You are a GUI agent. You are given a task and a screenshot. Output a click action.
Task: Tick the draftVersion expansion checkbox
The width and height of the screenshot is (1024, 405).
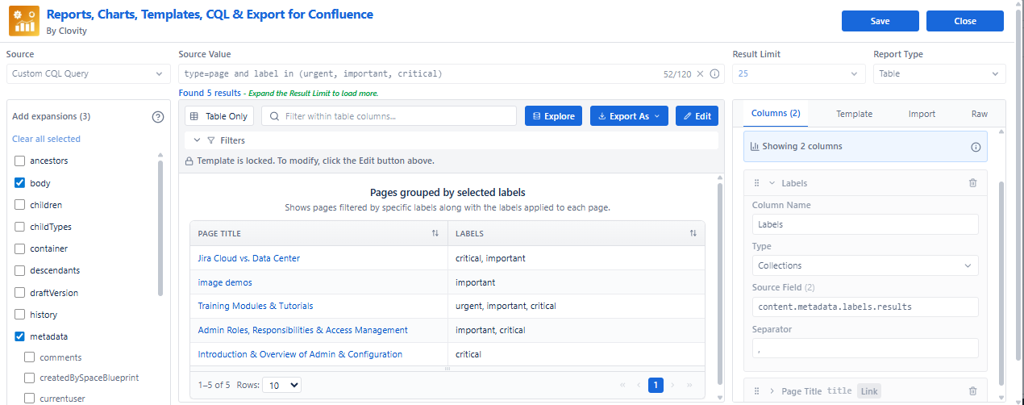[x=20, y=293]
